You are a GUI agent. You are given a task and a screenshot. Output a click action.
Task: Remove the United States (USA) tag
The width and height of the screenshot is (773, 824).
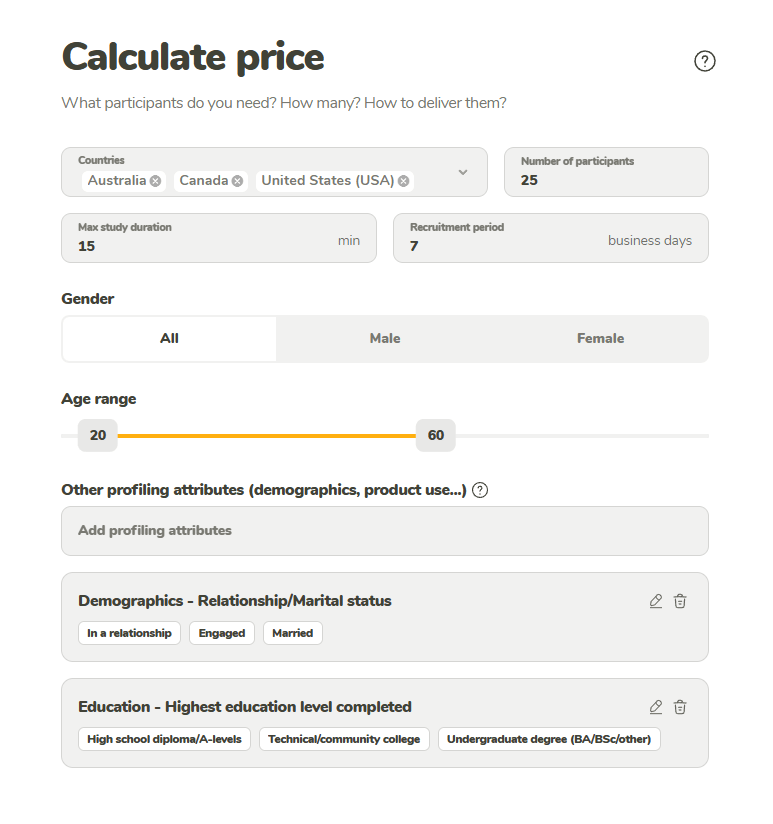click(x=403, y=181)
